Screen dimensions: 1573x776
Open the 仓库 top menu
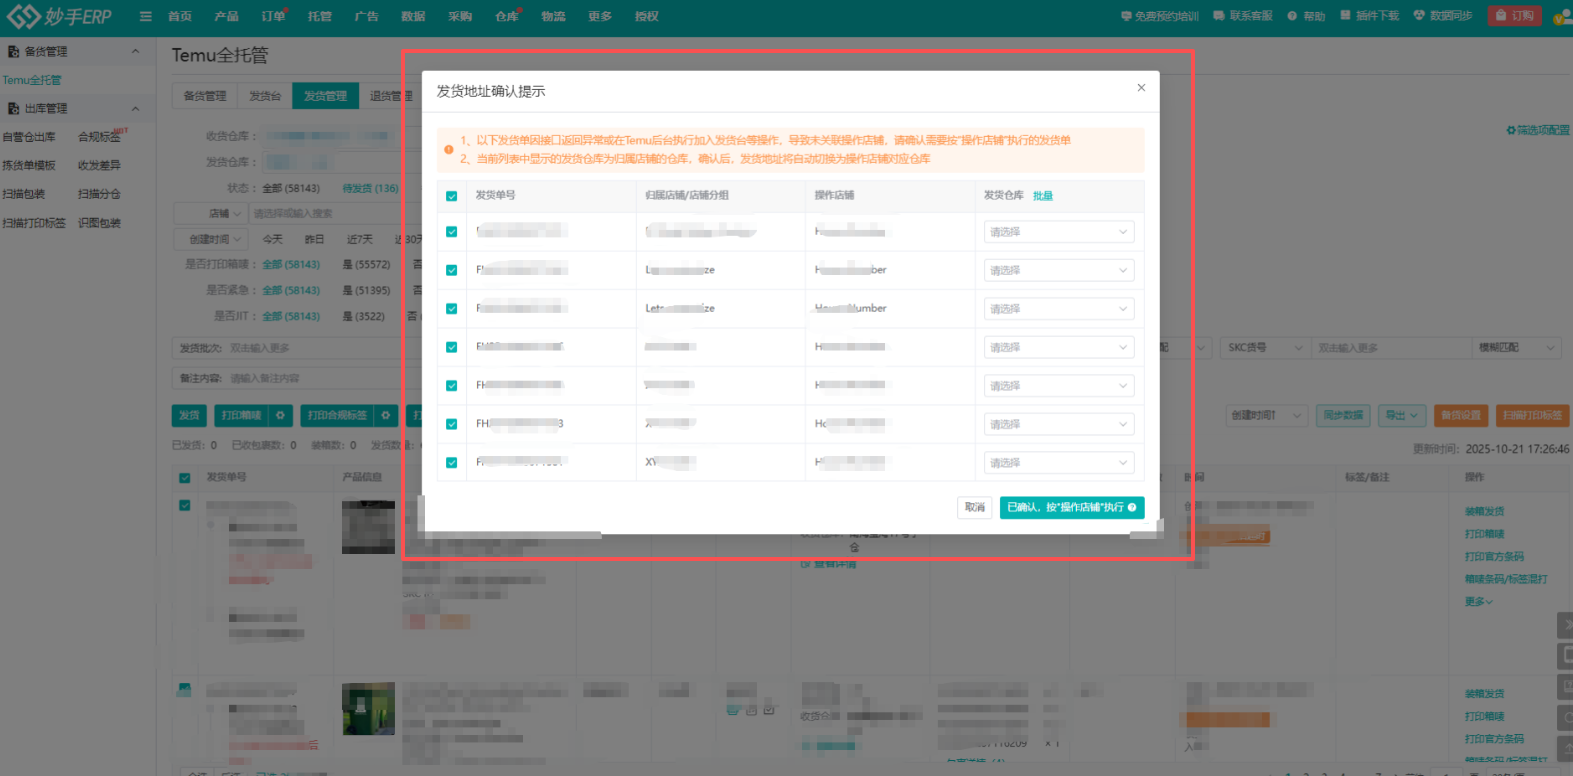coord(507,16)
